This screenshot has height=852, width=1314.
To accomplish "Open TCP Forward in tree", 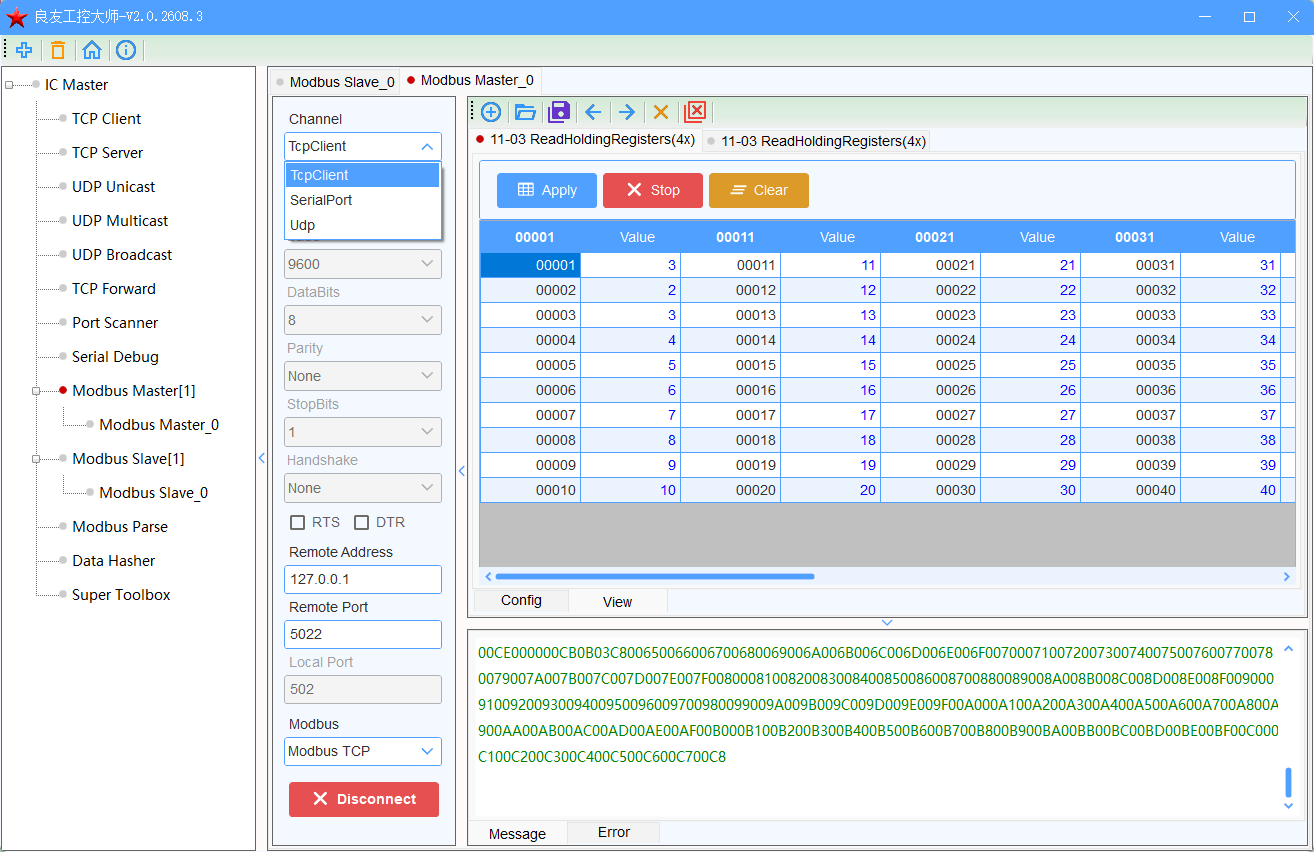I will coord(113,289).
